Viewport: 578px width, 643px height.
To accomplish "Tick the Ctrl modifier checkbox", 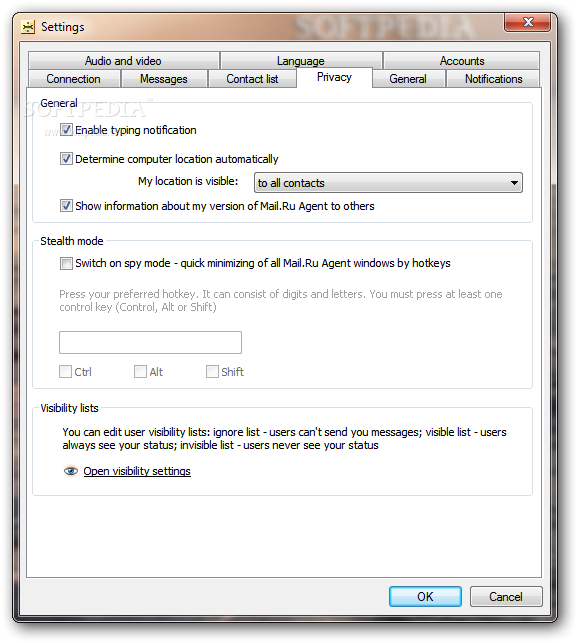I will 65,372.
